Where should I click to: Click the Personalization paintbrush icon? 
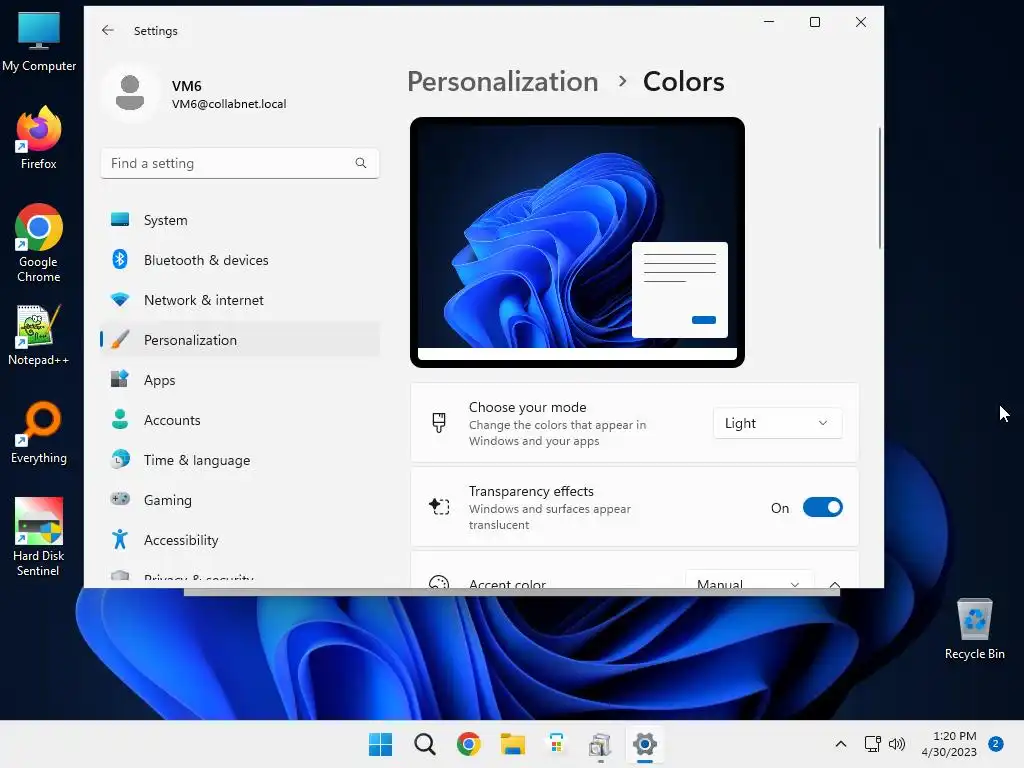coord(120,339)
